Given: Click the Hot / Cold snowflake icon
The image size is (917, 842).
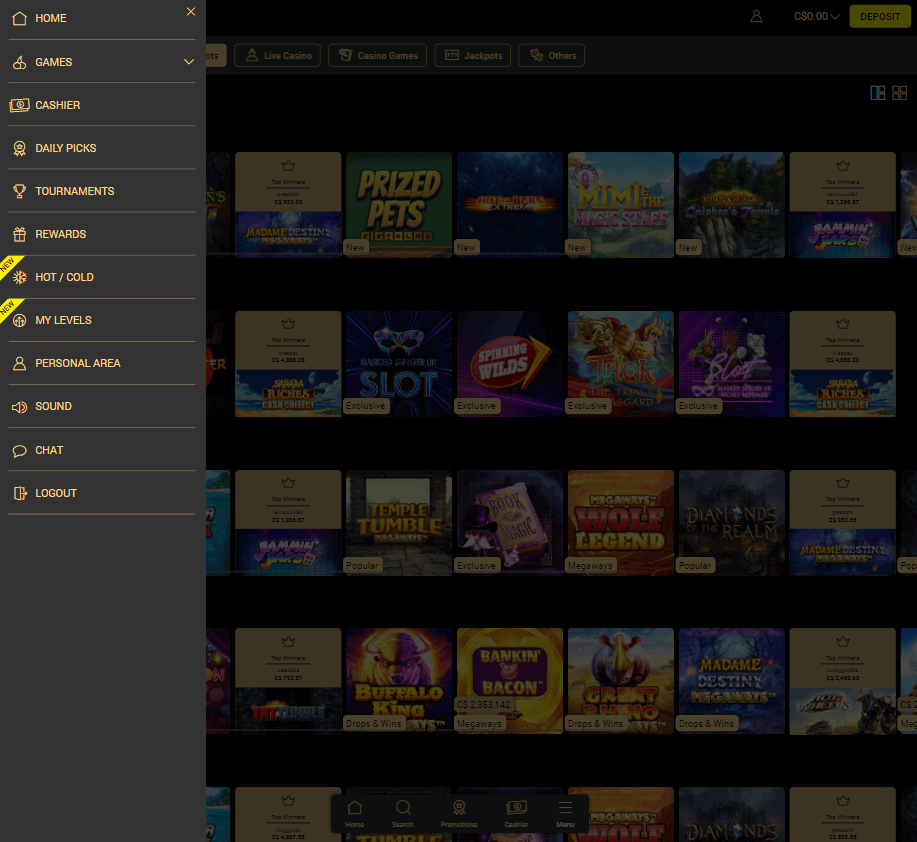Looking at the screenshot, I should [19, 277].
